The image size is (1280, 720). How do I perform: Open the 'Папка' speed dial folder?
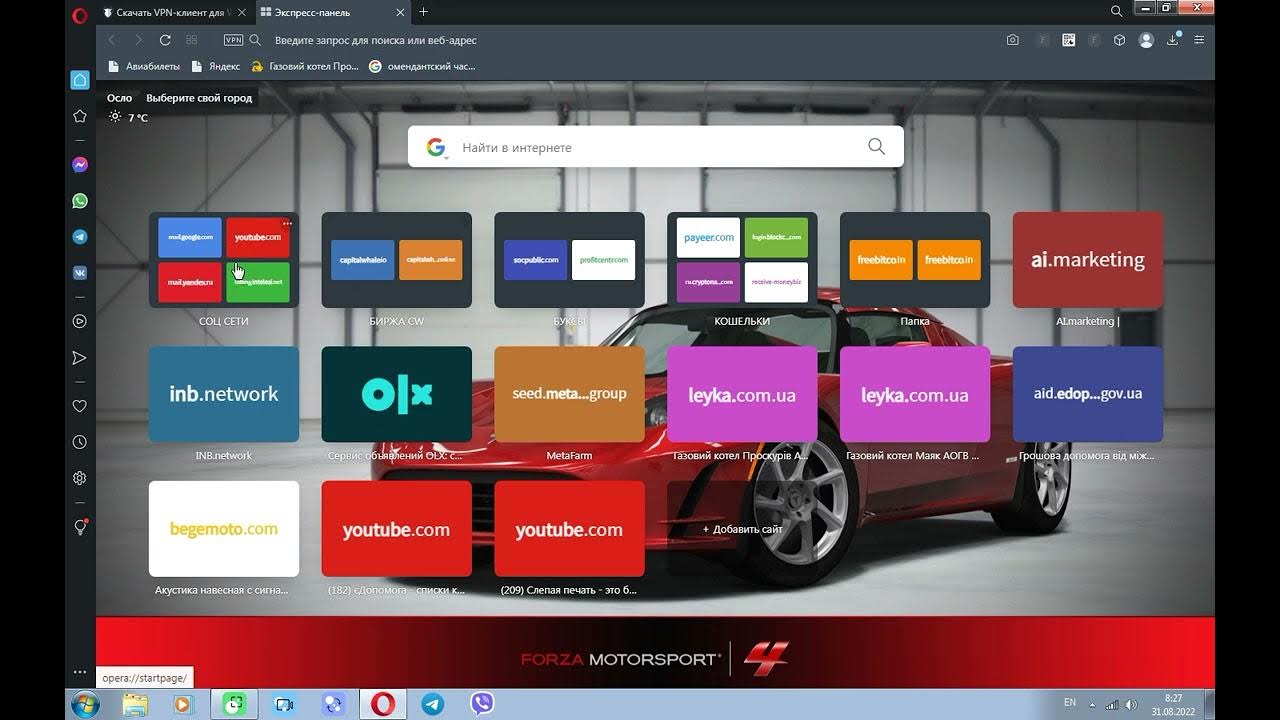coord(915,260)
